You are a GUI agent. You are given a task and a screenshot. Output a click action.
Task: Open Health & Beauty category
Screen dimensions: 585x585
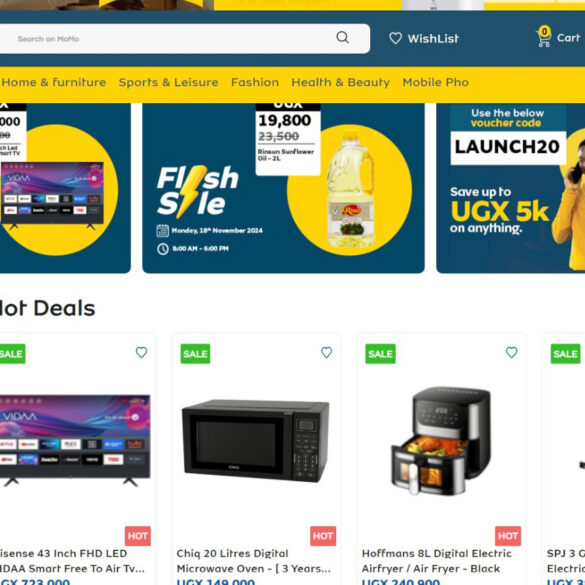point(340,82)
